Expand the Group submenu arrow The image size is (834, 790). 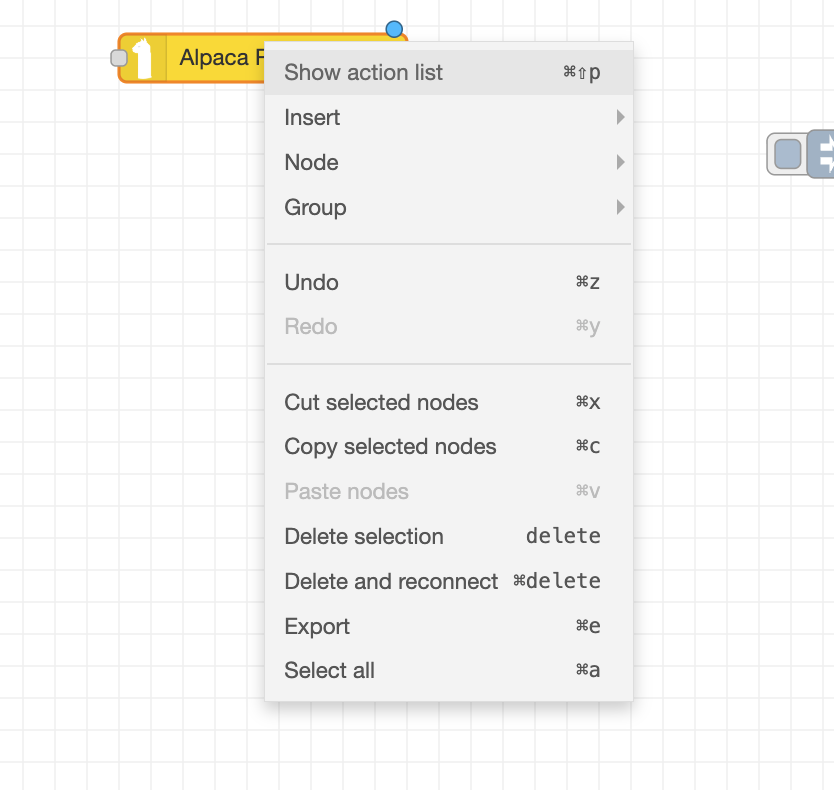point(620,207)
